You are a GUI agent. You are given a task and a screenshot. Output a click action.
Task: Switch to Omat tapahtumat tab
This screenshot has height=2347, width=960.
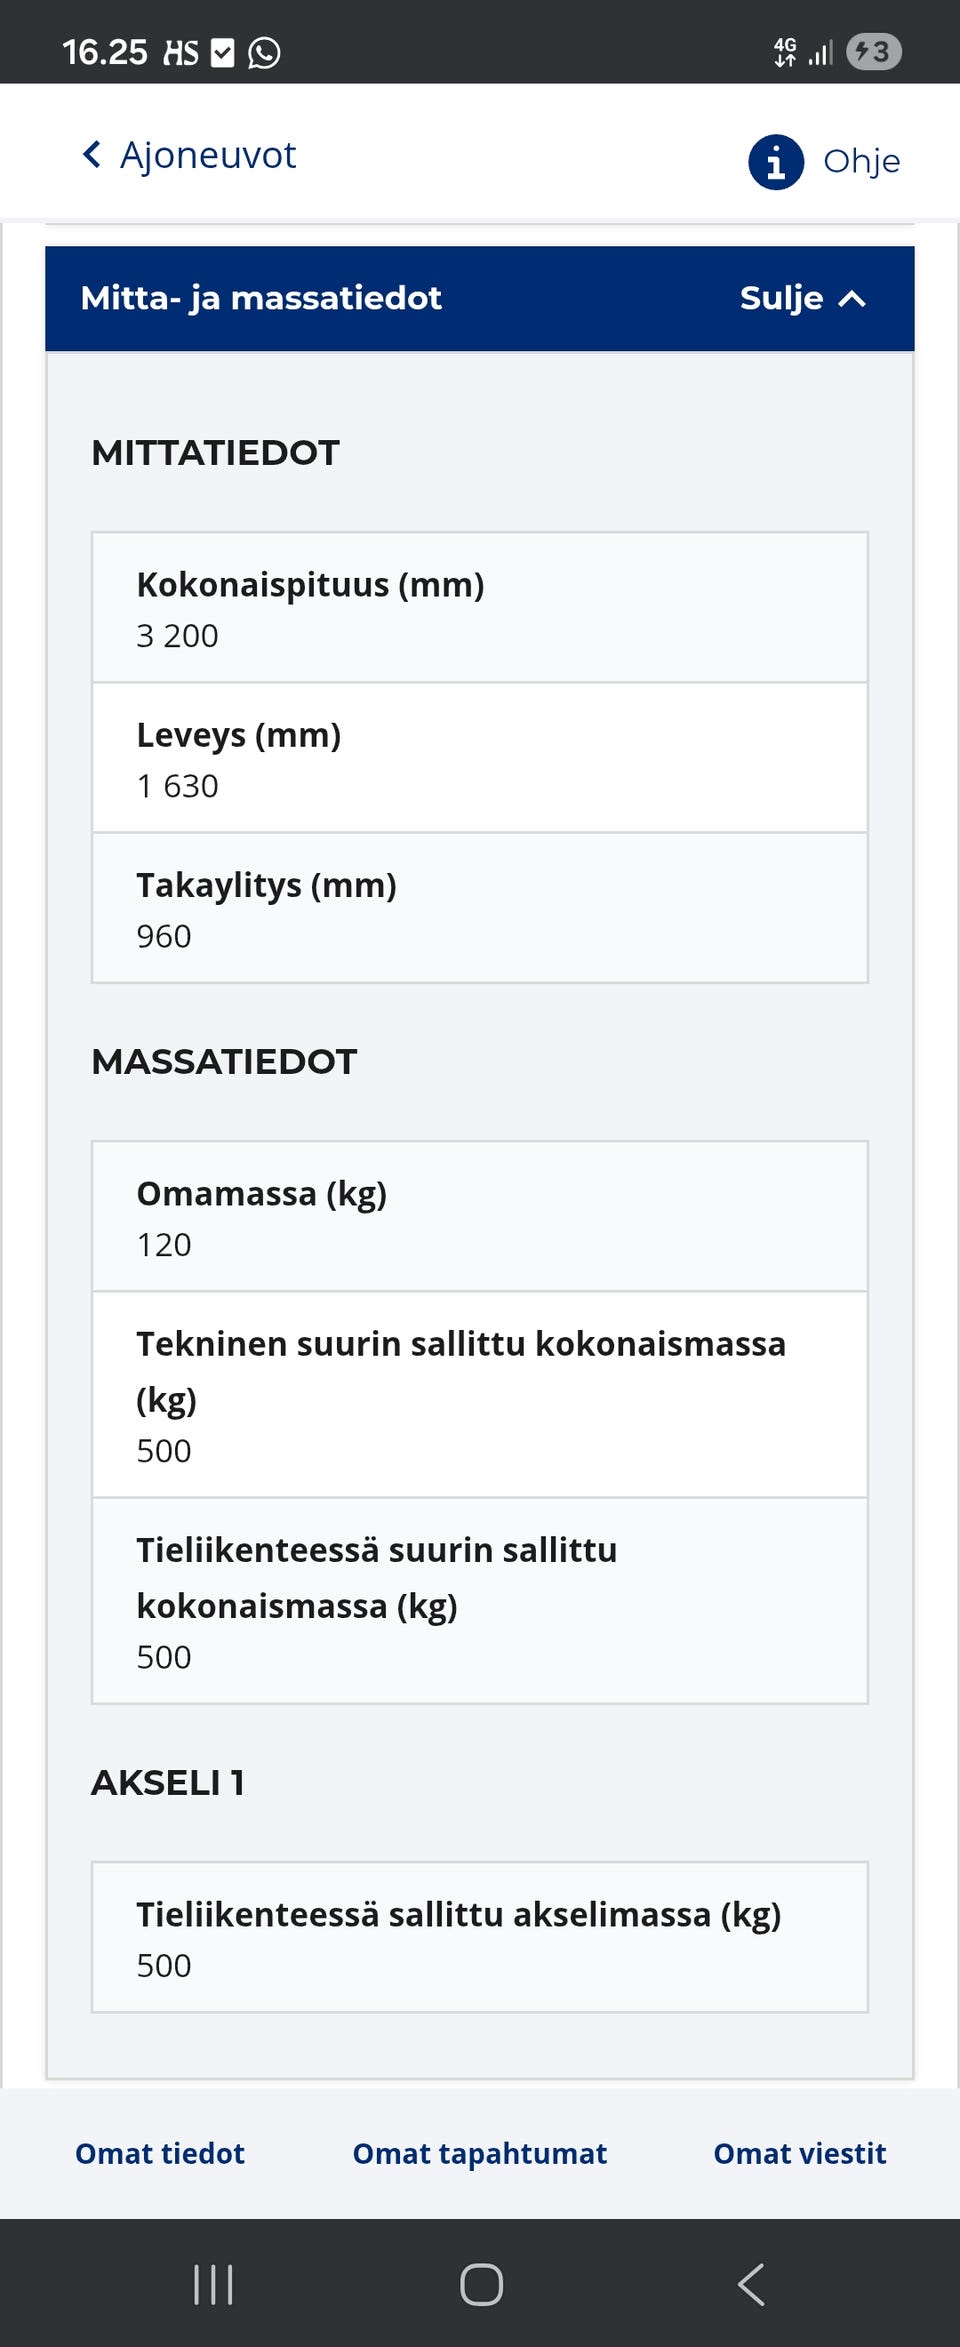point(480,2153)
